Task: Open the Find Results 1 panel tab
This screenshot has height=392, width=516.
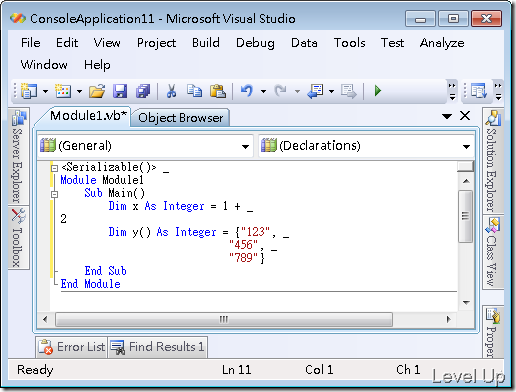Action: pos(157,347)
